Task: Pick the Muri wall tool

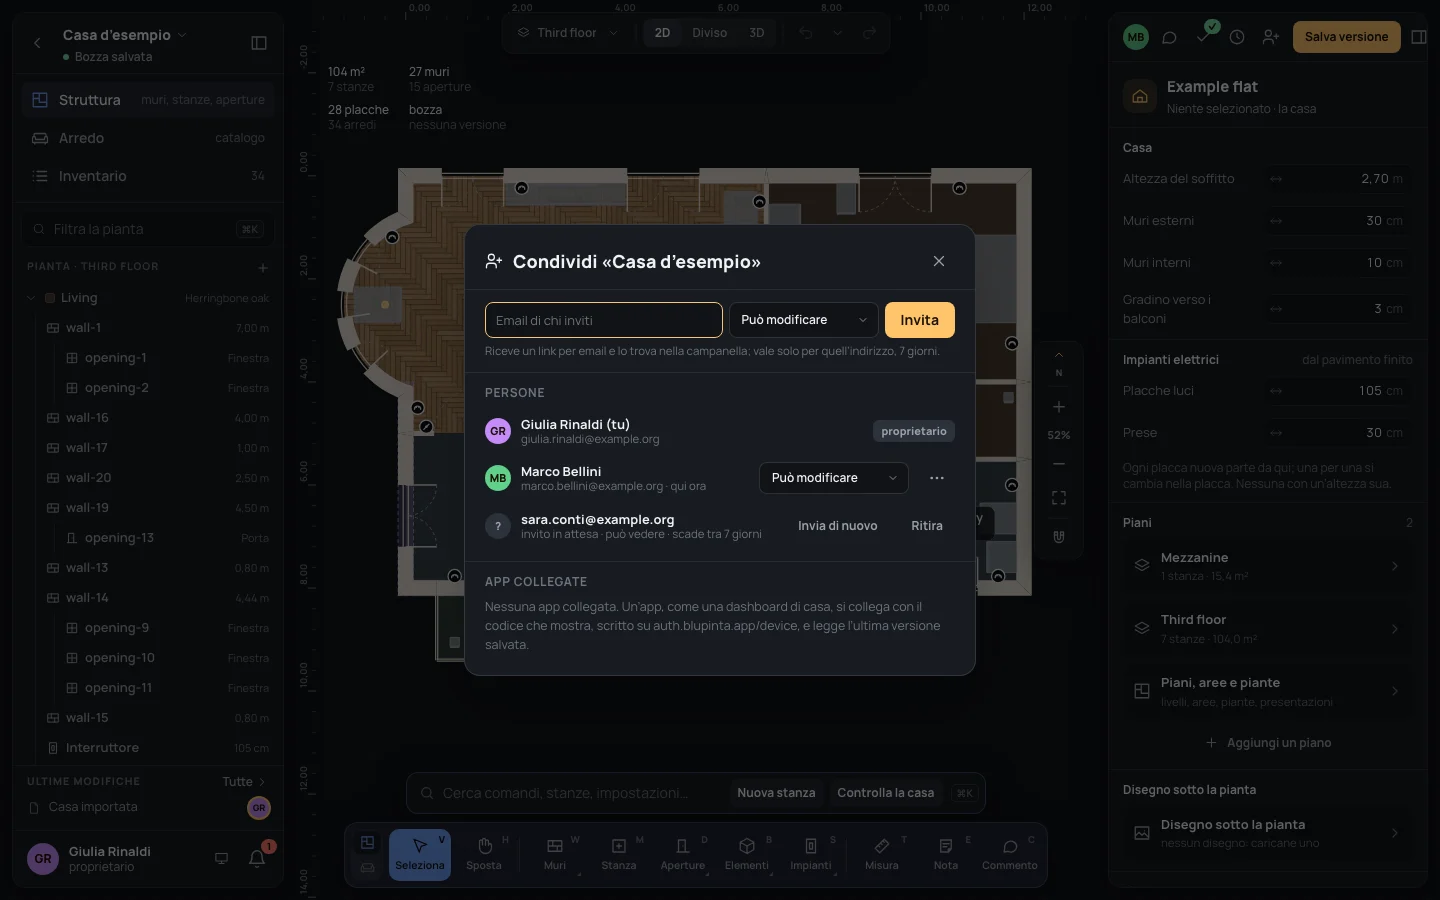Action: (x=555, y=855)
